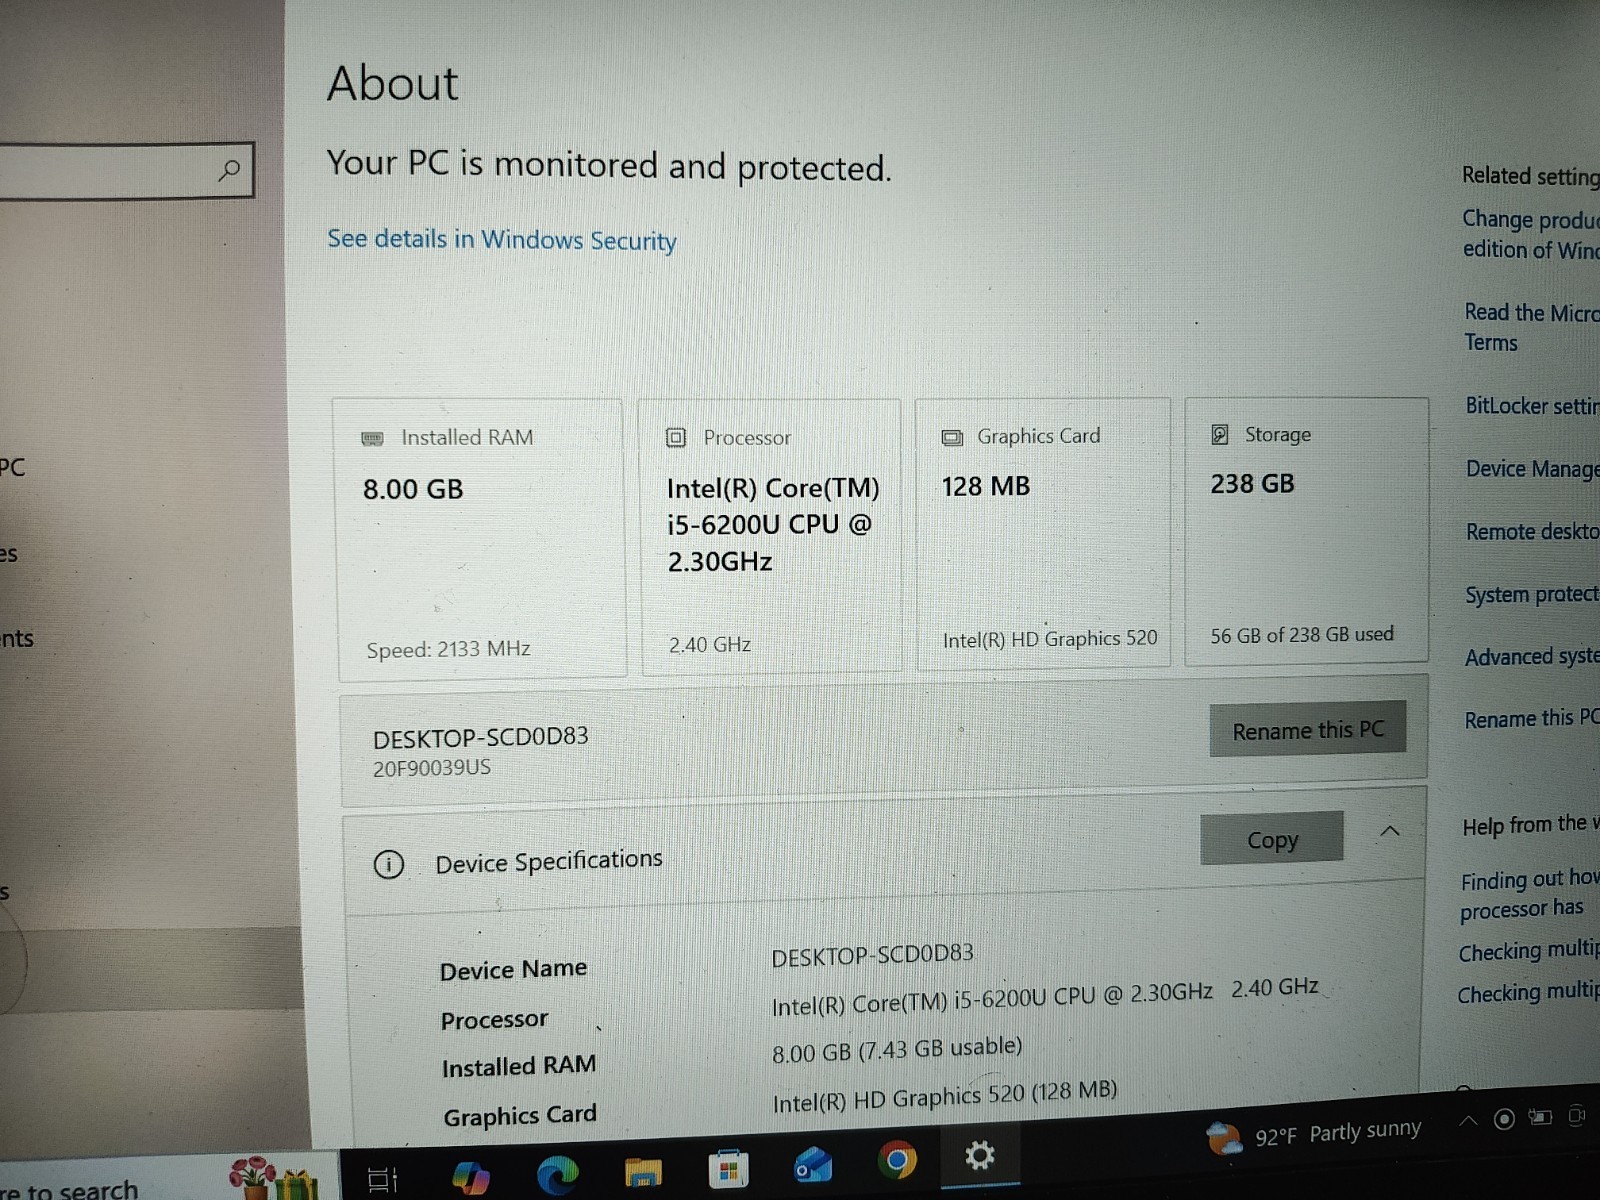The image size is (1600, 1200).
Task: Copy the device specifications
Action: [x=1272, y=840]
